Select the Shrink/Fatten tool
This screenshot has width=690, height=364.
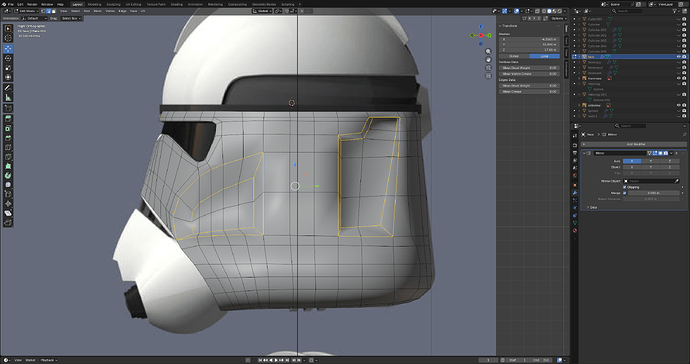[8, 203]
